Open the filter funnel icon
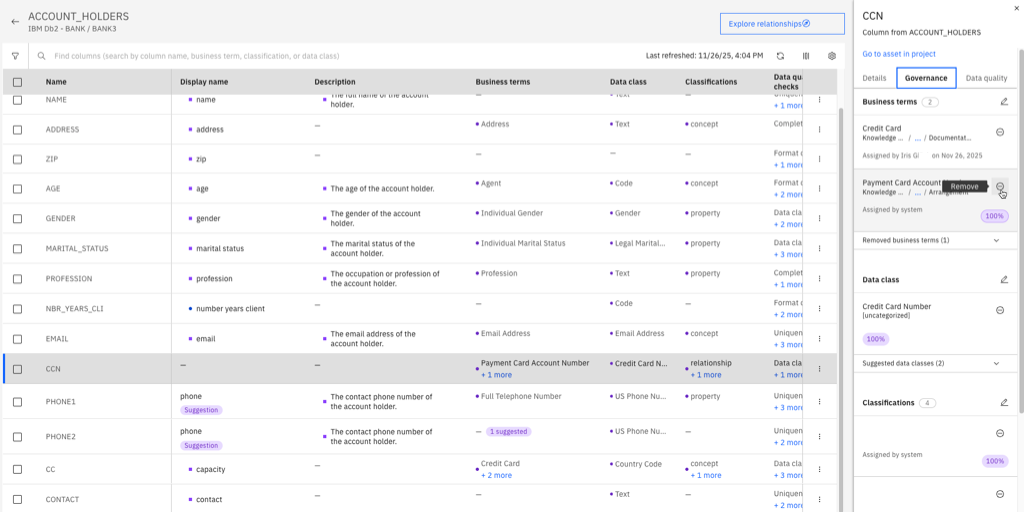 [x=15, y=56]
